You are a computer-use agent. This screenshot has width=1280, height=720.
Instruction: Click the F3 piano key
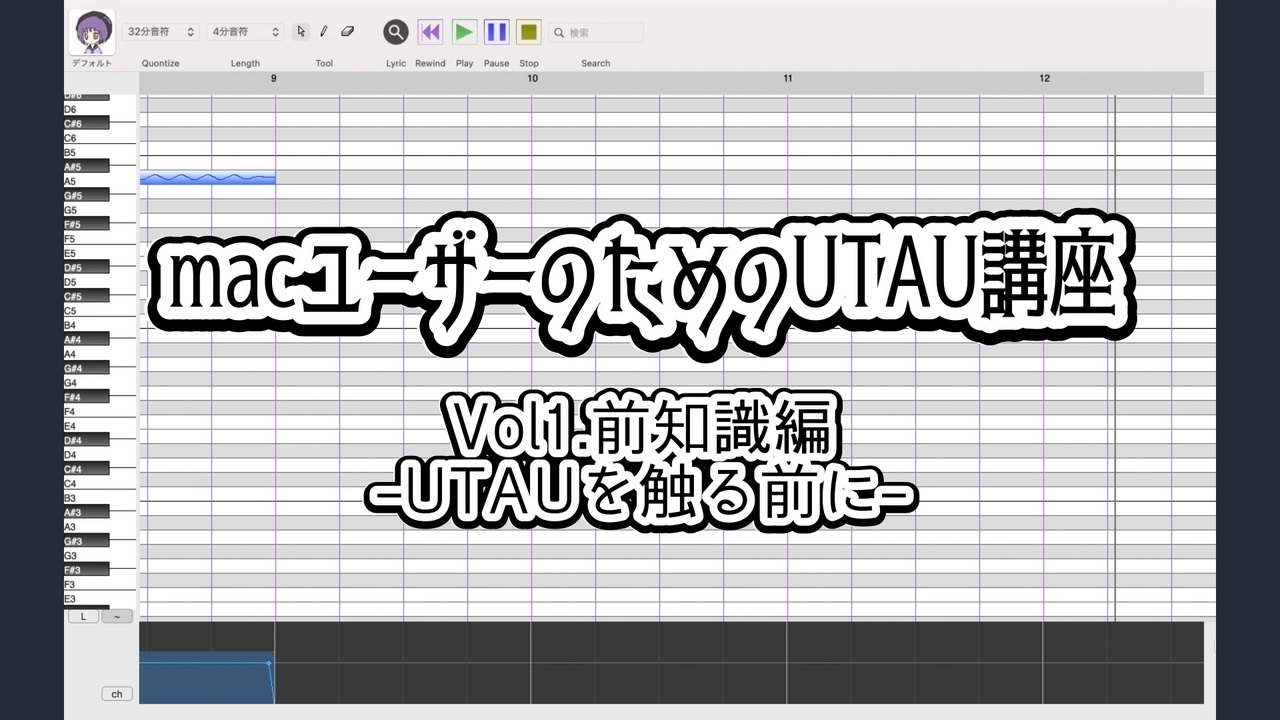[100, 585]
